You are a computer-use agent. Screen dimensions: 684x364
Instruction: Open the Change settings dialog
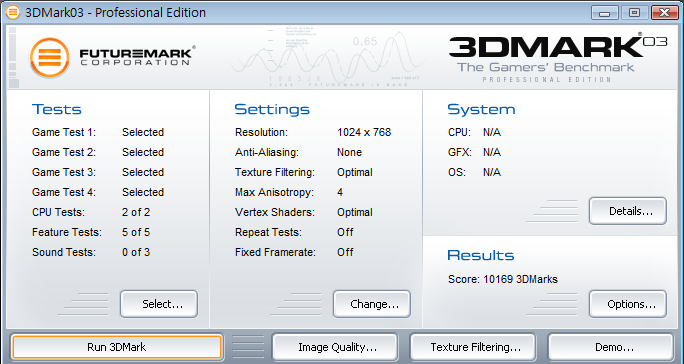[x=372, y=304]
